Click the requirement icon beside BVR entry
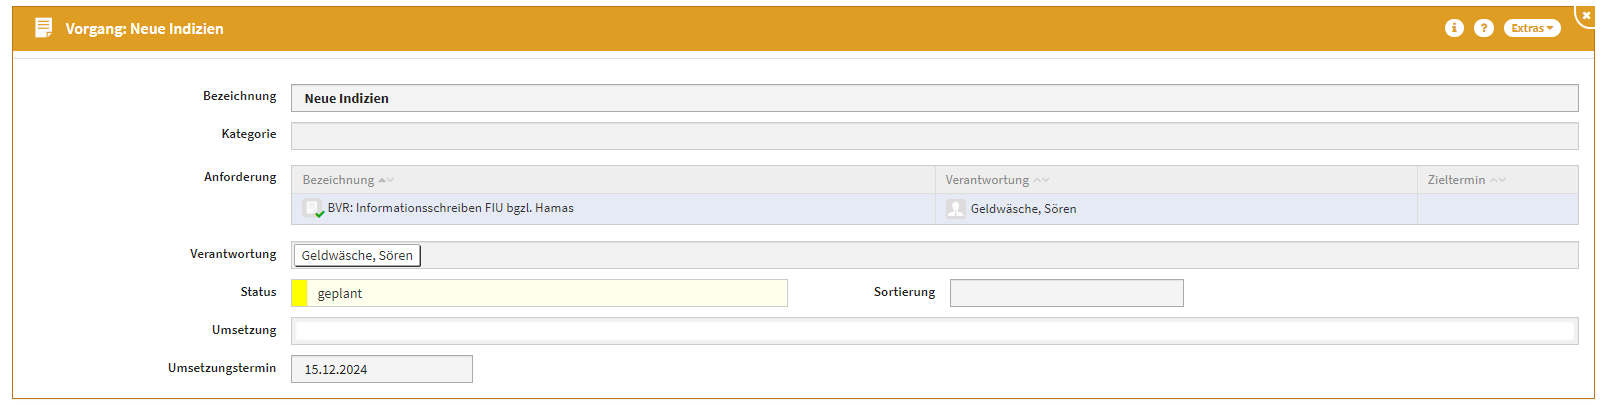 tap(313, 208)
